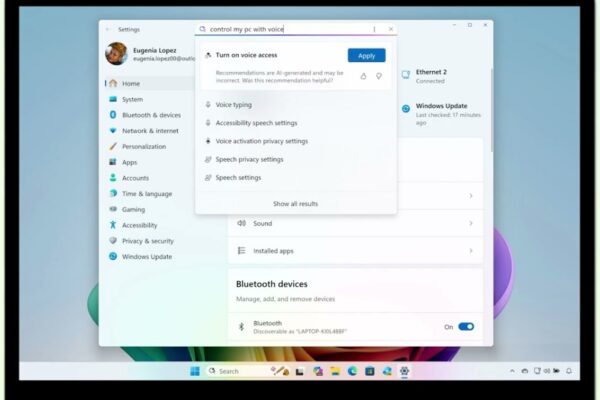This screenshot has height=400, width=600.
Task: Open Voice typing search result
Action: tap(296, 105)
